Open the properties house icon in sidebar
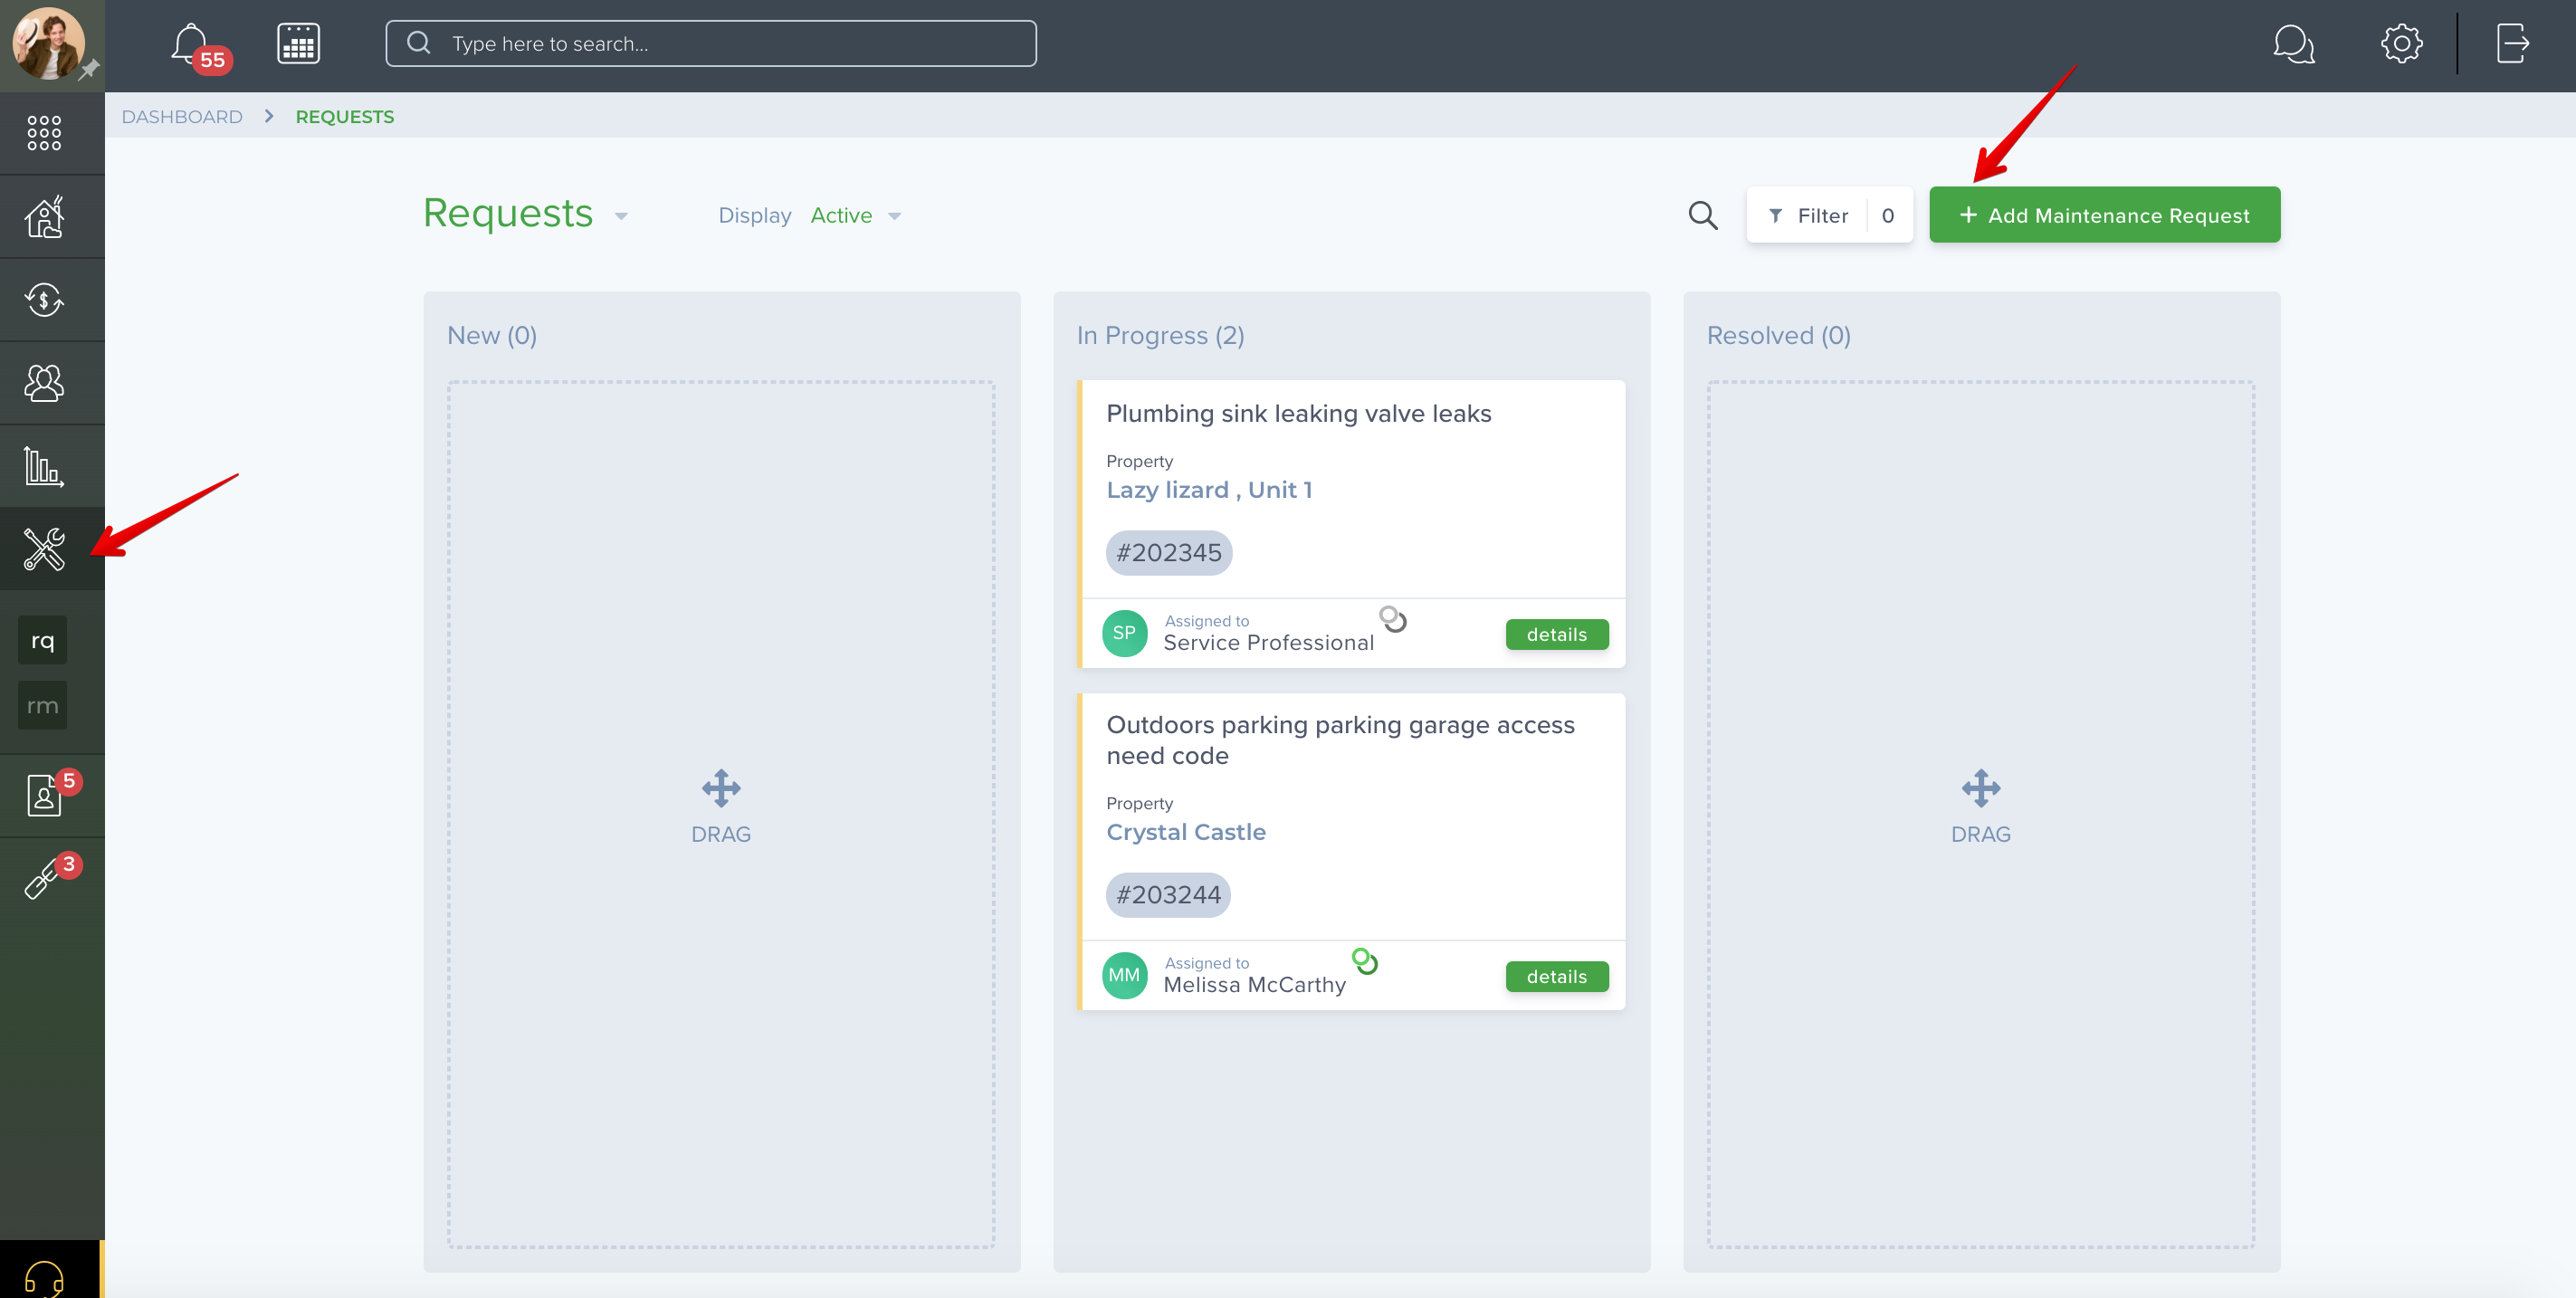The width and height of the screenshot is (2576, 1298). 44,217
